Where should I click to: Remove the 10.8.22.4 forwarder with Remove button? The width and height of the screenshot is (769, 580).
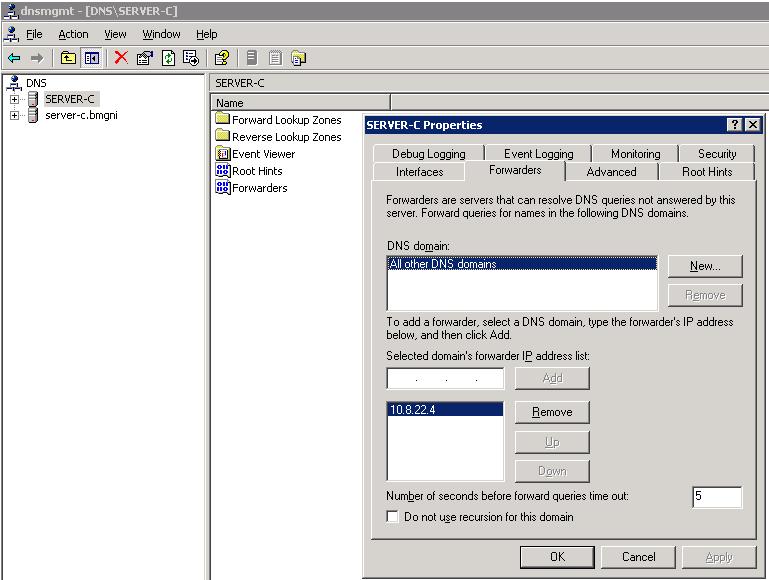[x=552, y=412]
